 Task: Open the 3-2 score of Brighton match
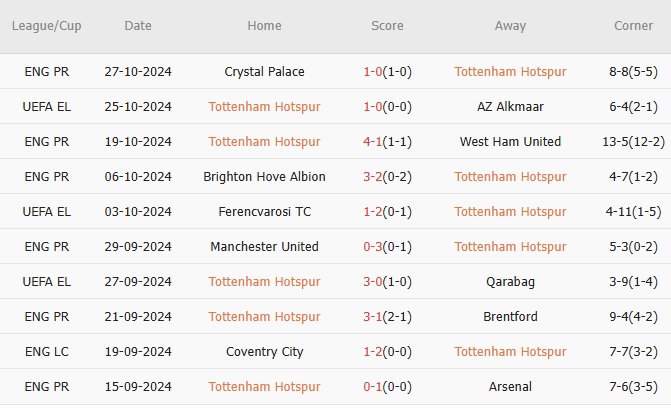(371, 177)
